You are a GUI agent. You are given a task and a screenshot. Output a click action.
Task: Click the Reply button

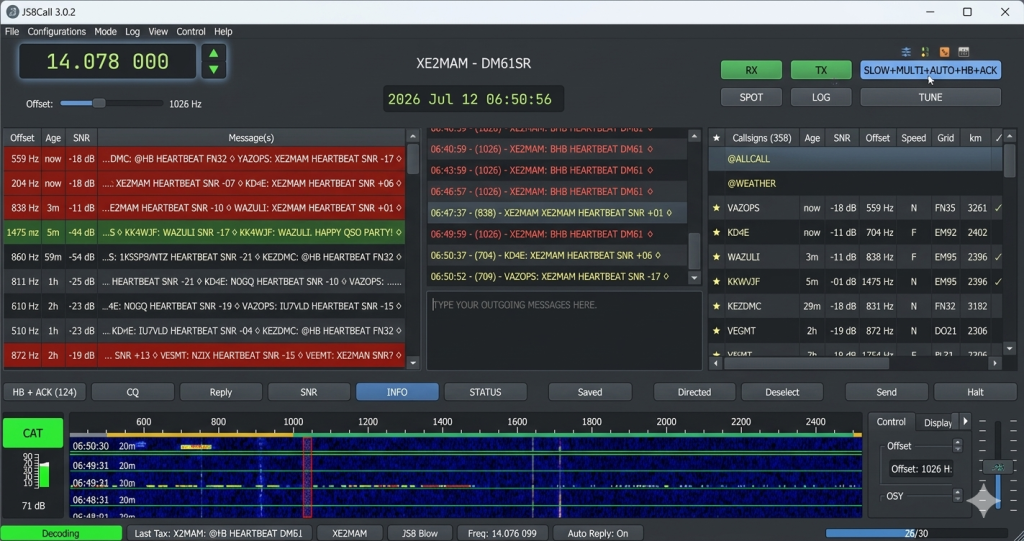221,392
